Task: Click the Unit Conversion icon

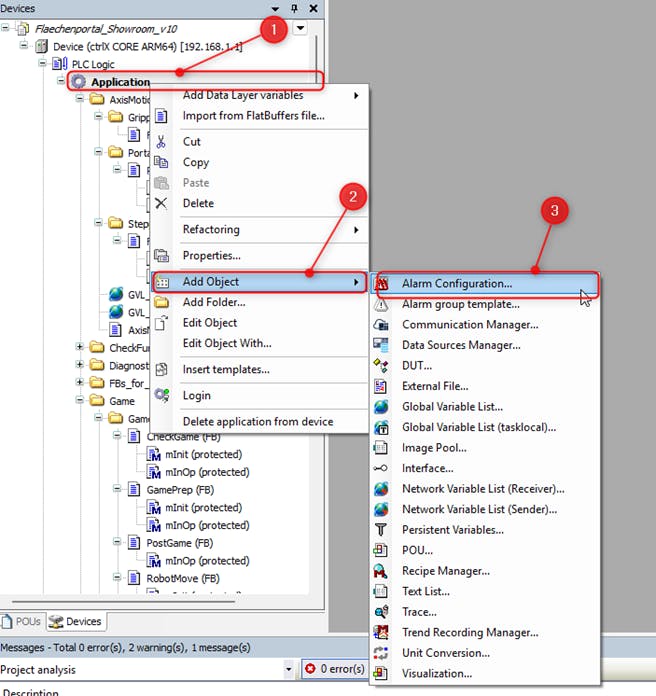Action: [x=381, y=653]
